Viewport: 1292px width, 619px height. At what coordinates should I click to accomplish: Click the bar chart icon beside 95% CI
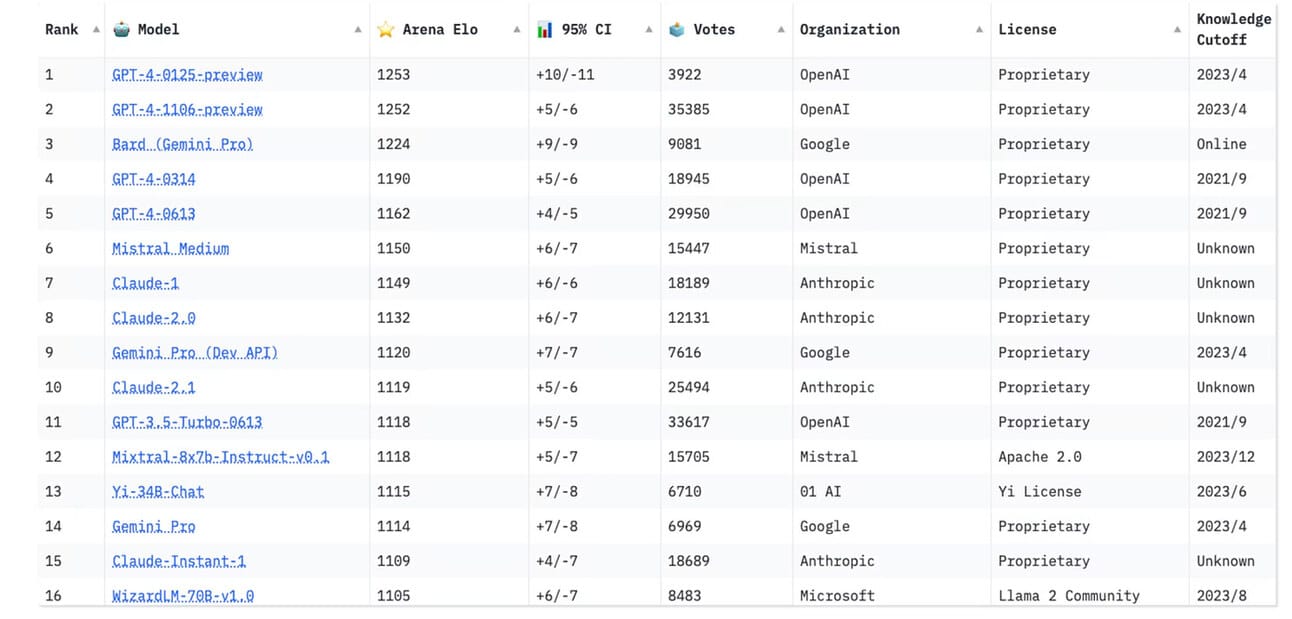click(544, 30)
